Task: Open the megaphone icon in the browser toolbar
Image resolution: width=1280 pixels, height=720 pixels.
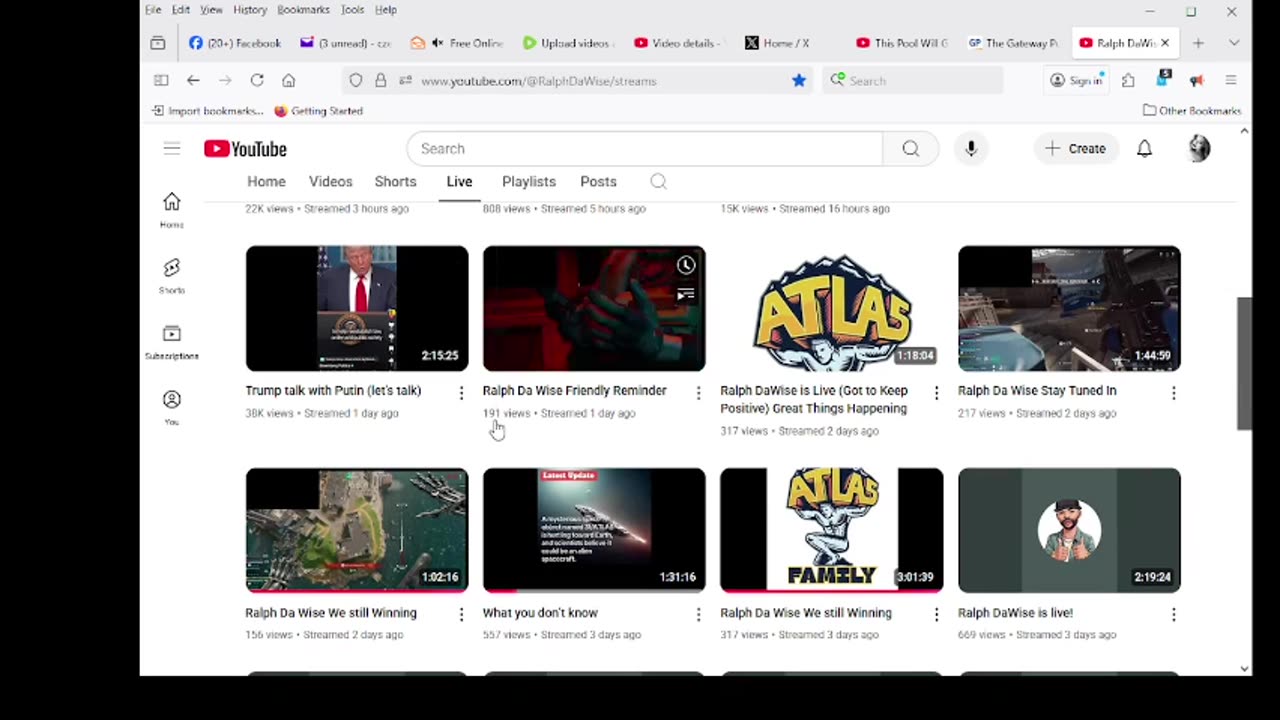Action: tap(1196, 80)
